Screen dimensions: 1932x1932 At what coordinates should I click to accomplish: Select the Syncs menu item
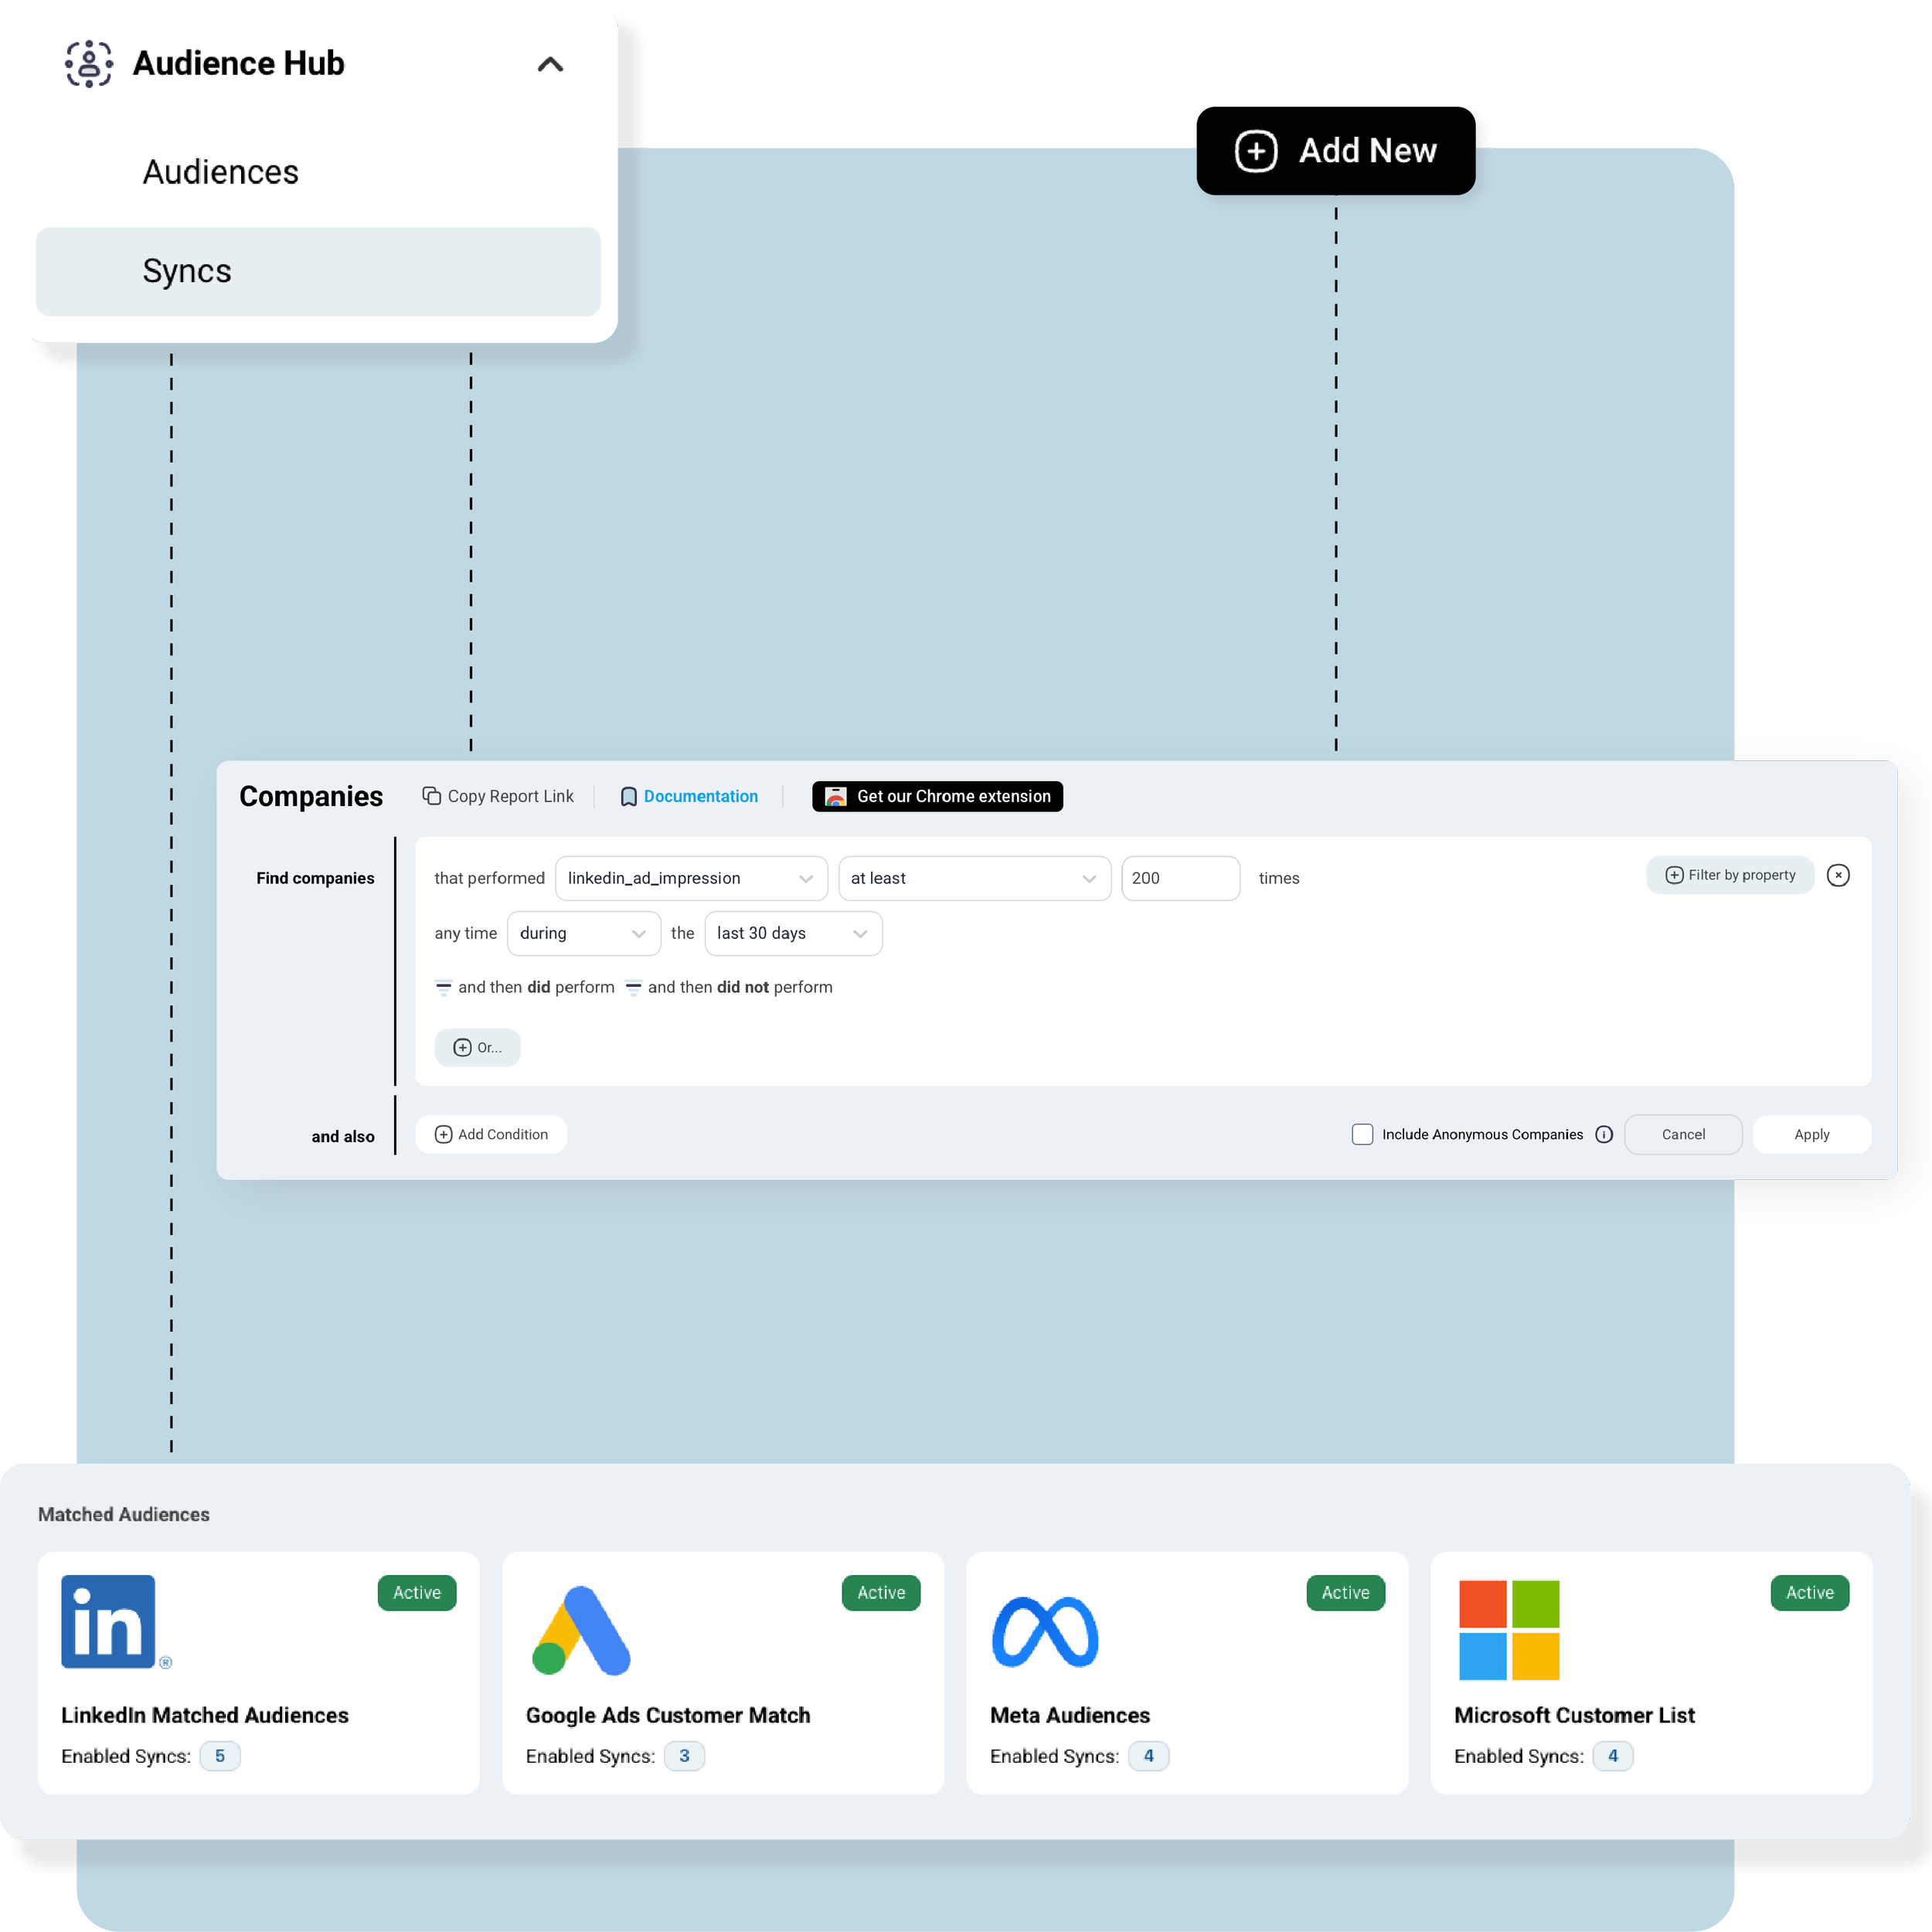point(318,271)
